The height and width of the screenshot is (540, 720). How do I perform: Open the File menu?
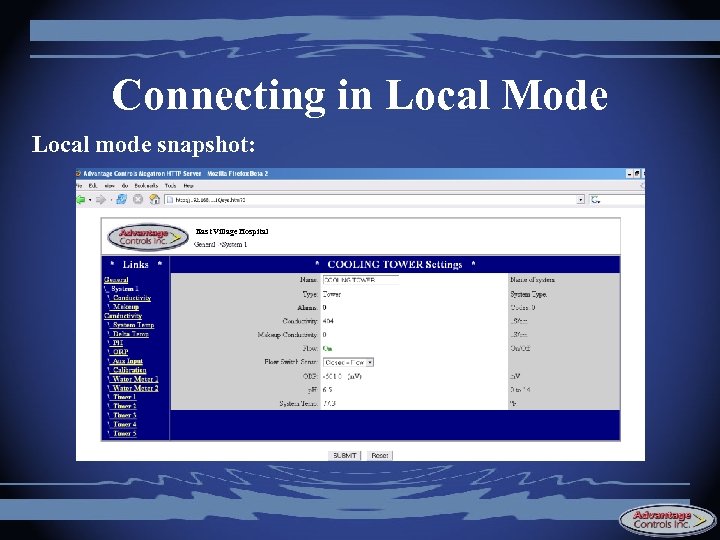click(79, 186)
